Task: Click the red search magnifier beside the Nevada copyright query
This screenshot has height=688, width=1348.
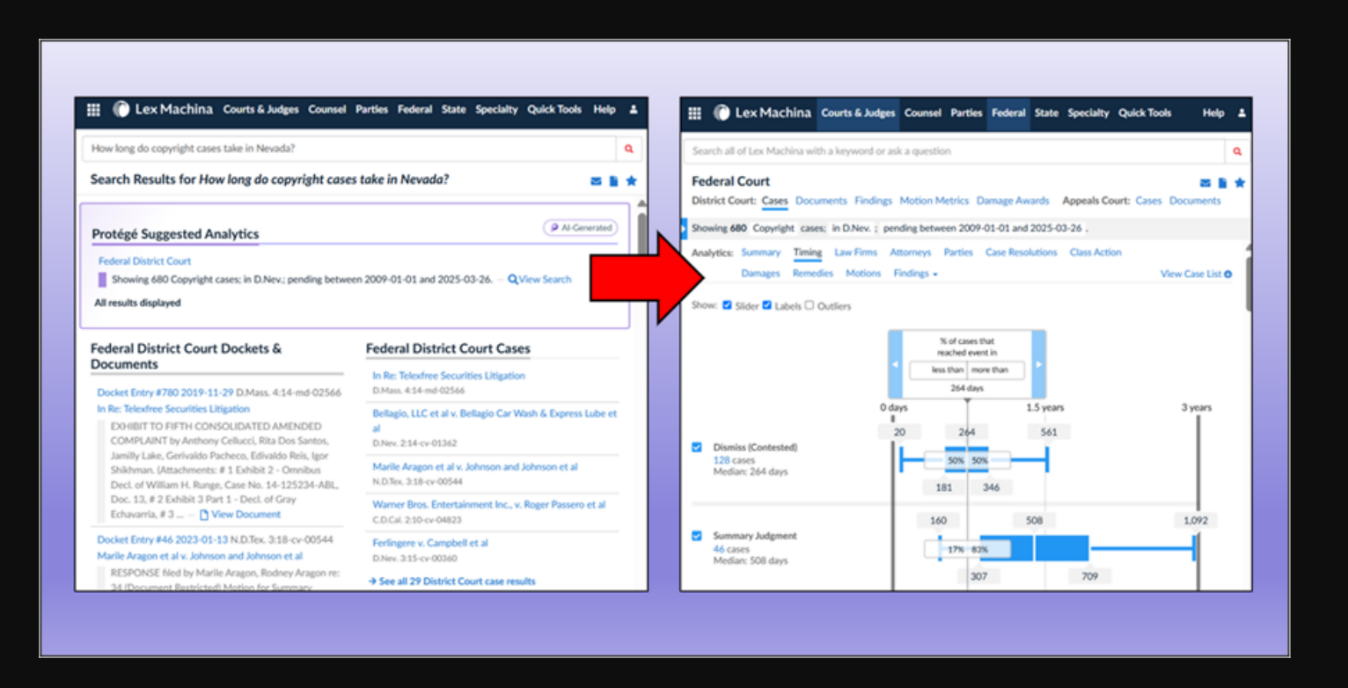Action: pyautogui.click(x=629, y=149)
